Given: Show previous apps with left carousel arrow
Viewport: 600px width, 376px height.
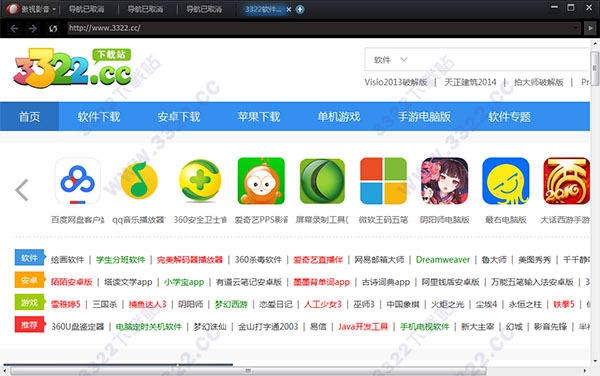Looking at the screenshot, I should click(x=22, y=190).
